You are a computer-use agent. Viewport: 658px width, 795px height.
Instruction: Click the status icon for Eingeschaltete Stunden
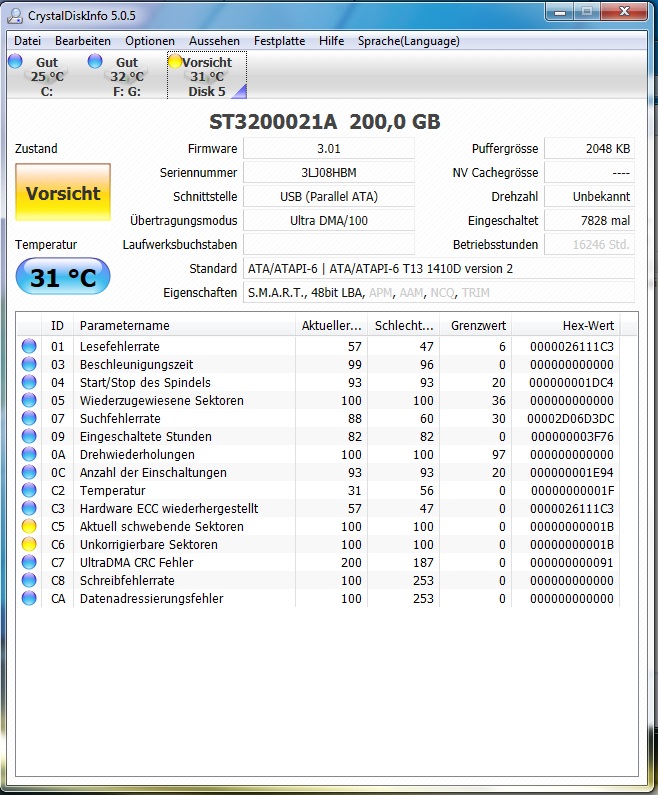[x=29, y=436]
